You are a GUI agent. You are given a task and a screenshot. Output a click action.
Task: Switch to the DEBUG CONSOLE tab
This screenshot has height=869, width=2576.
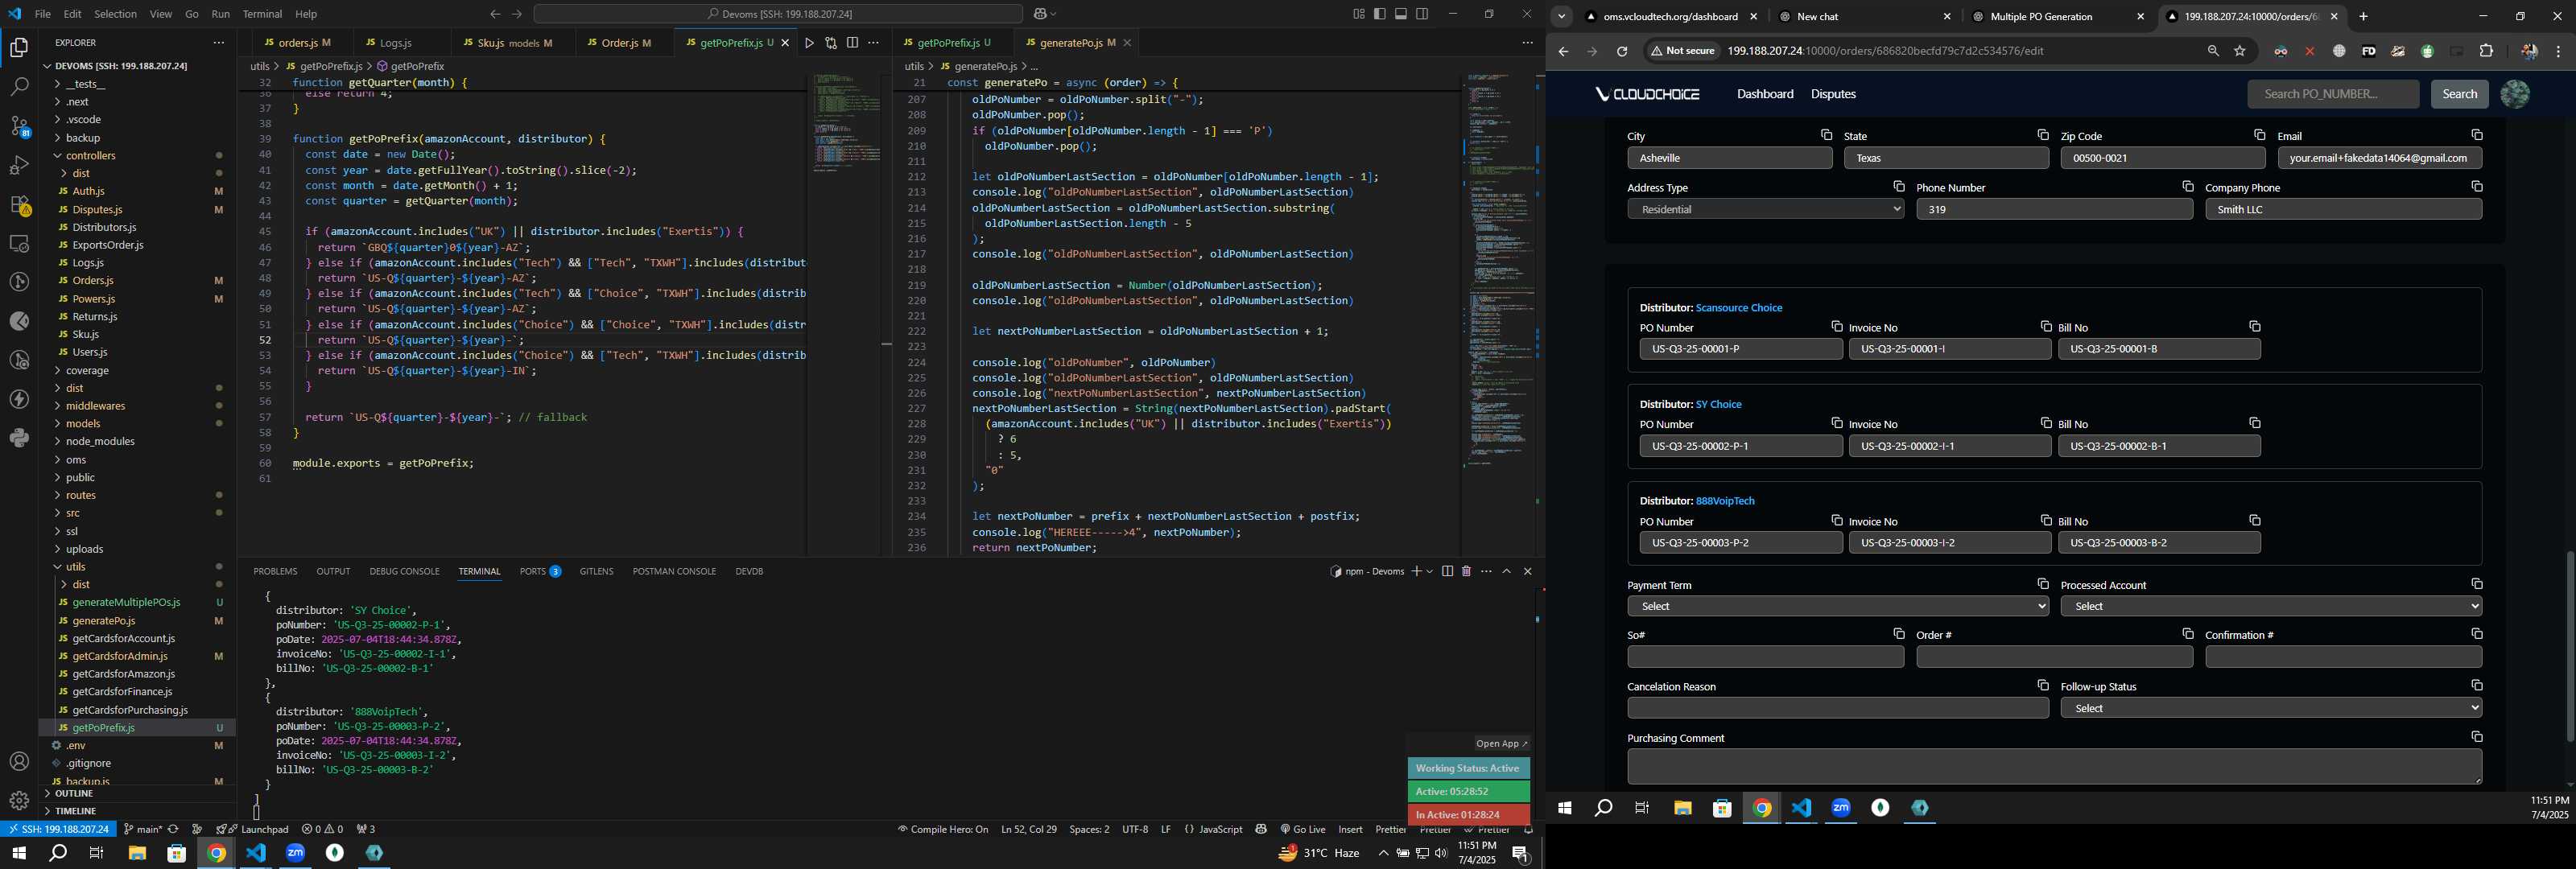coord(404,572)
